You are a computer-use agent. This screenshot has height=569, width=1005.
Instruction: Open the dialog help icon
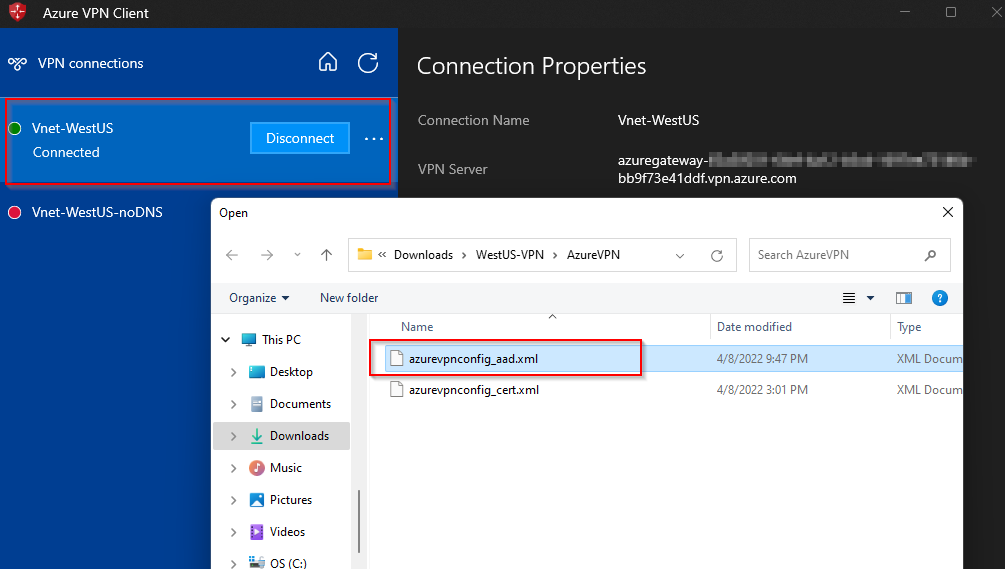point(940,298)
